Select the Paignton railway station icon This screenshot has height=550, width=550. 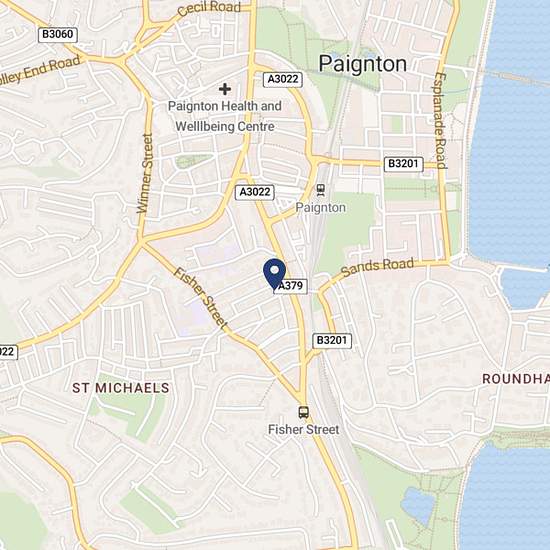(x=321, y=190)
